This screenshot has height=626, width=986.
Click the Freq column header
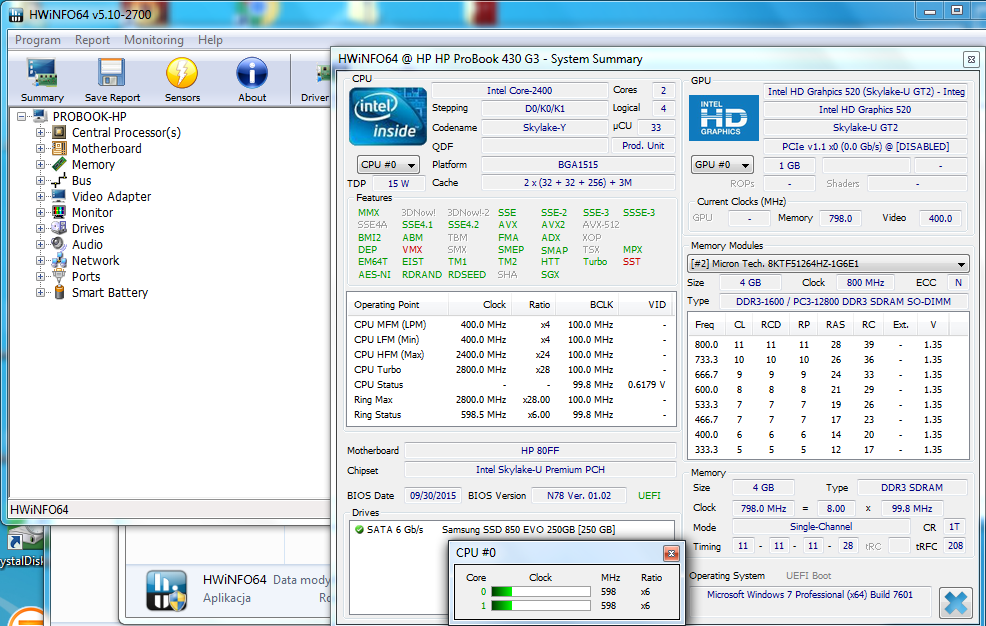click(705, 325)
